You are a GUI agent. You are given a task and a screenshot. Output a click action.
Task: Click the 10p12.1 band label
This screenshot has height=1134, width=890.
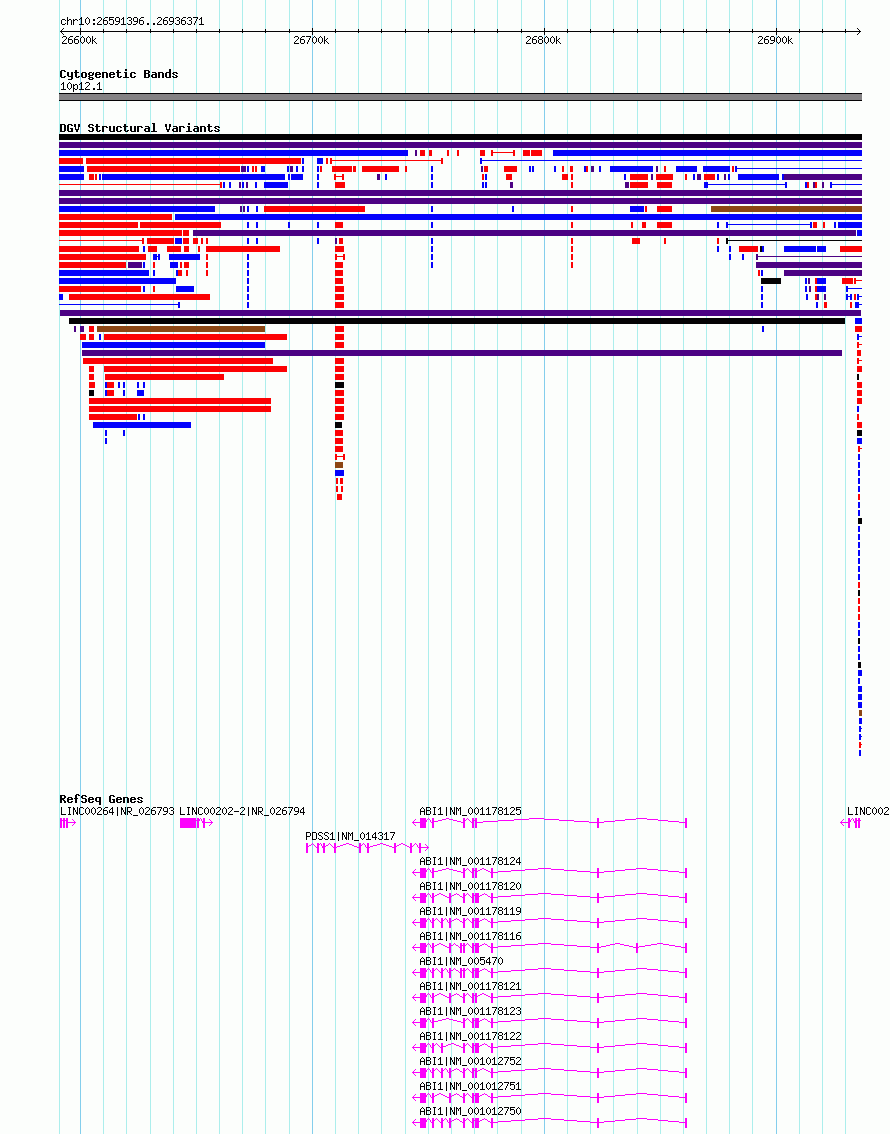coord(81,86)
